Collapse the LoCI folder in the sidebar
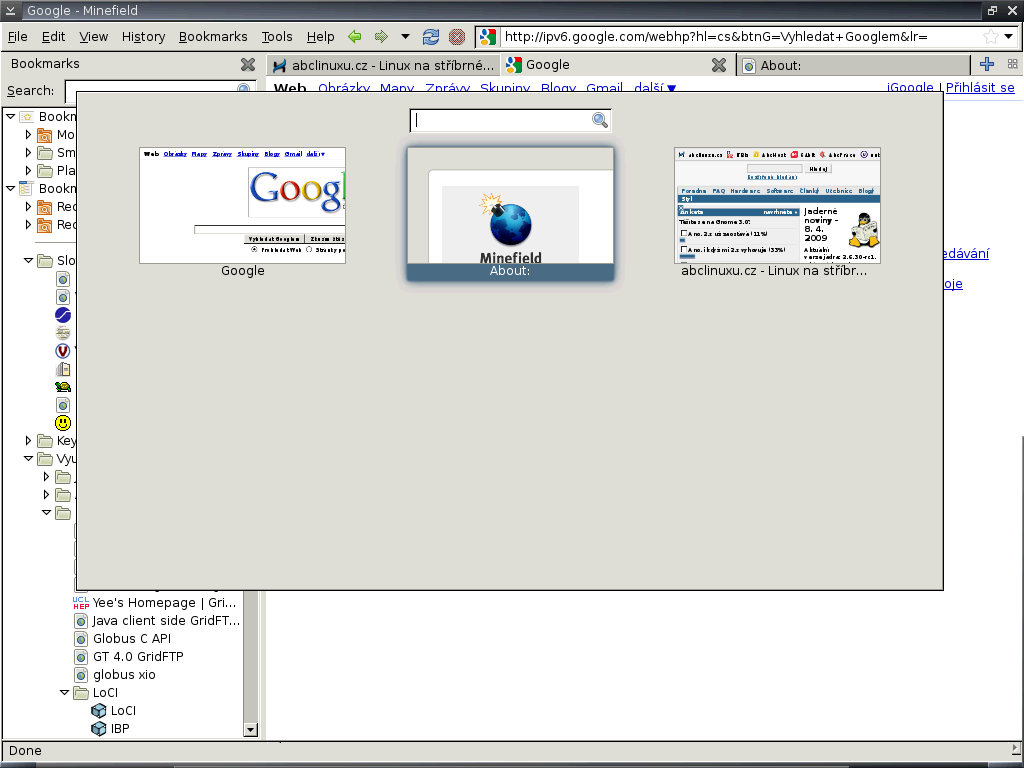Viewport: 1024px width, 768px height. [64, 692]
